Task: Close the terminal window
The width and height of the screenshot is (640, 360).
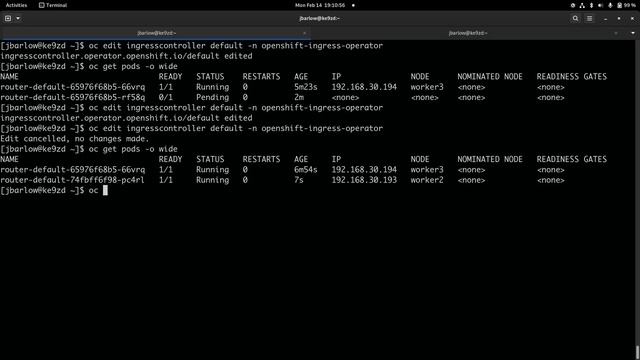Action: (632, 19)
